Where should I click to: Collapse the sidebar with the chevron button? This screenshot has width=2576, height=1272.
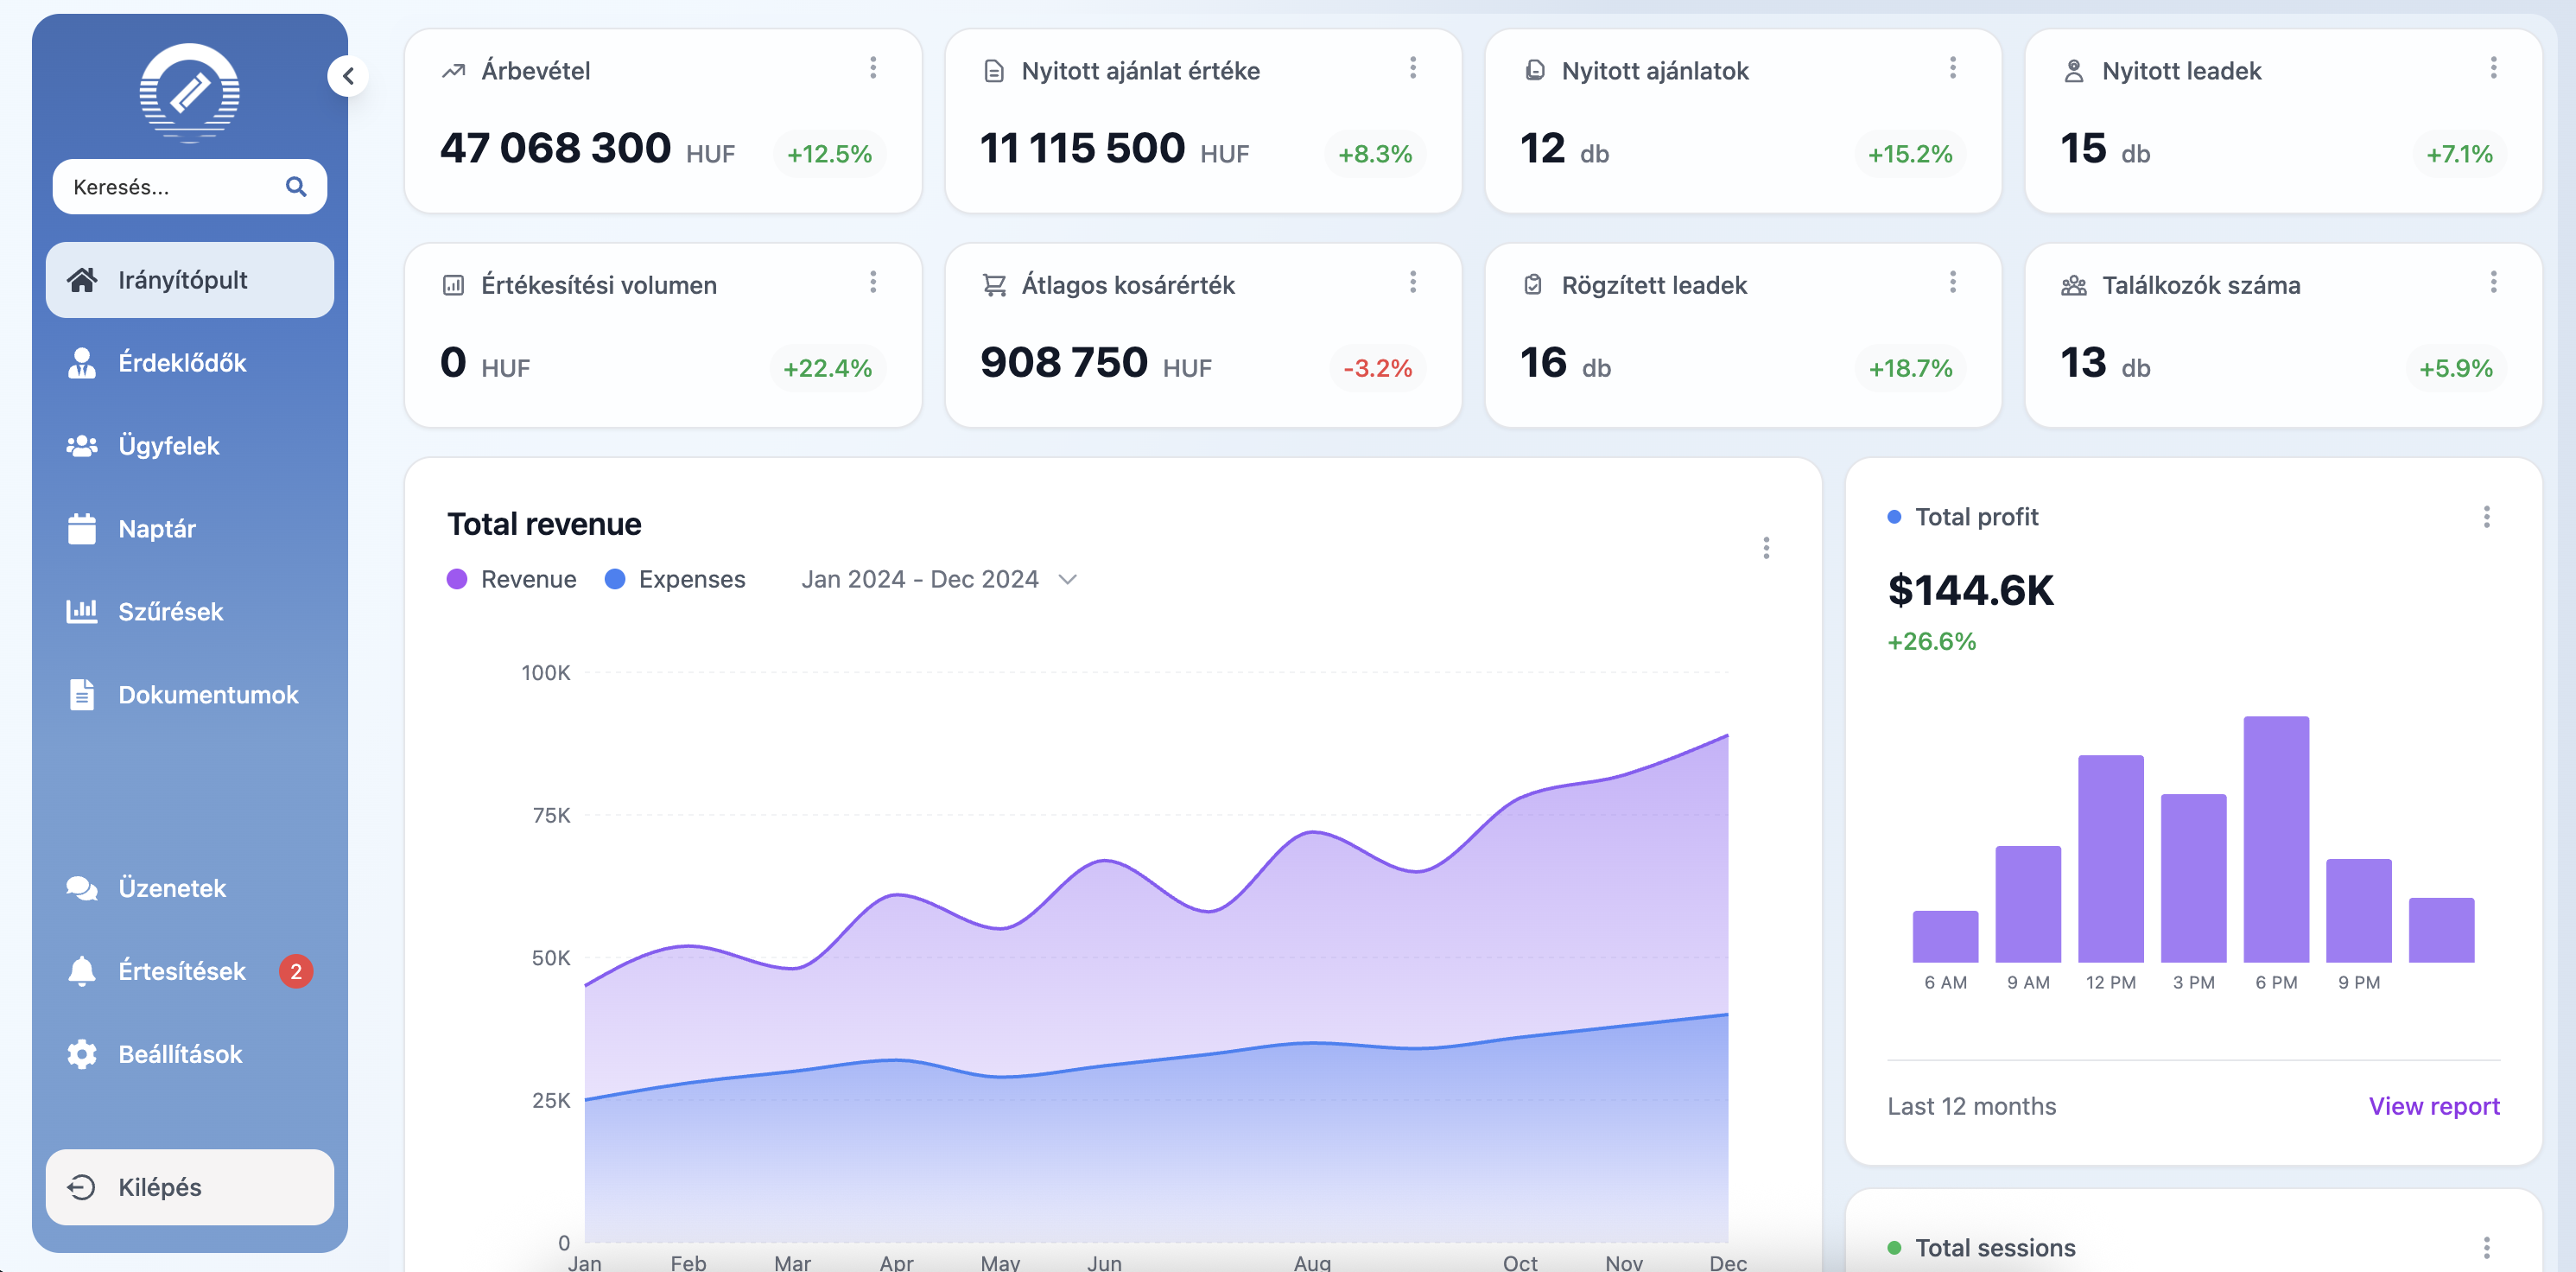coord(348,76)
